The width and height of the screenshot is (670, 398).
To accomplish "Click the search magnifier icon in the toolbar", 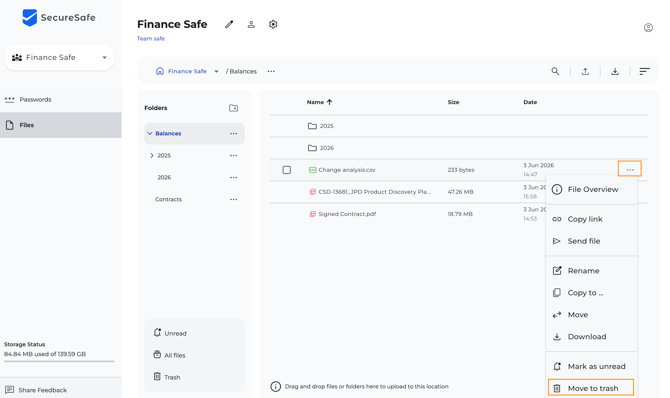I will click(x=555, y=71).
